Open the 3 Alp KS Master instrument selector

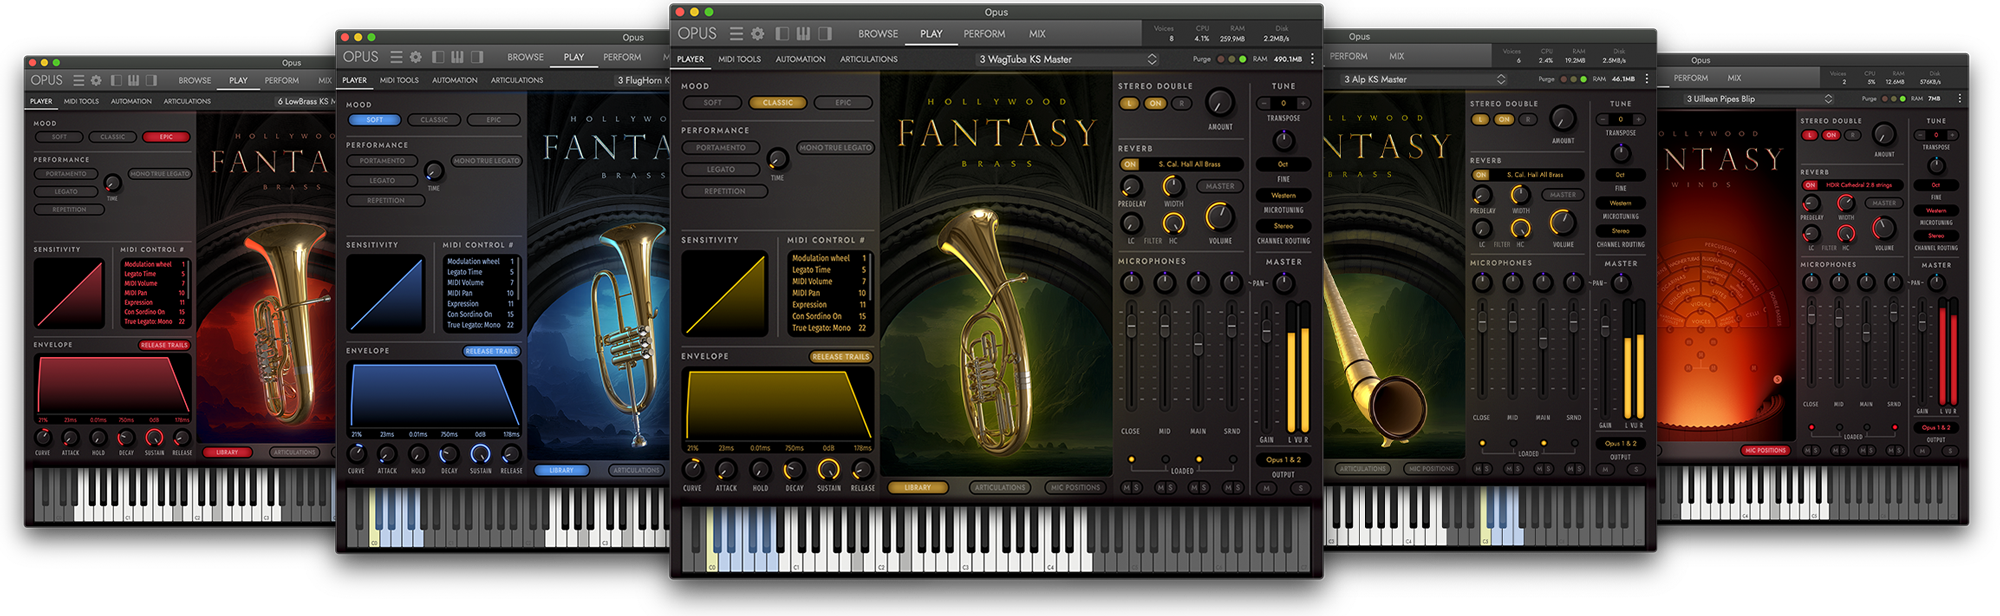[1423, 80]
